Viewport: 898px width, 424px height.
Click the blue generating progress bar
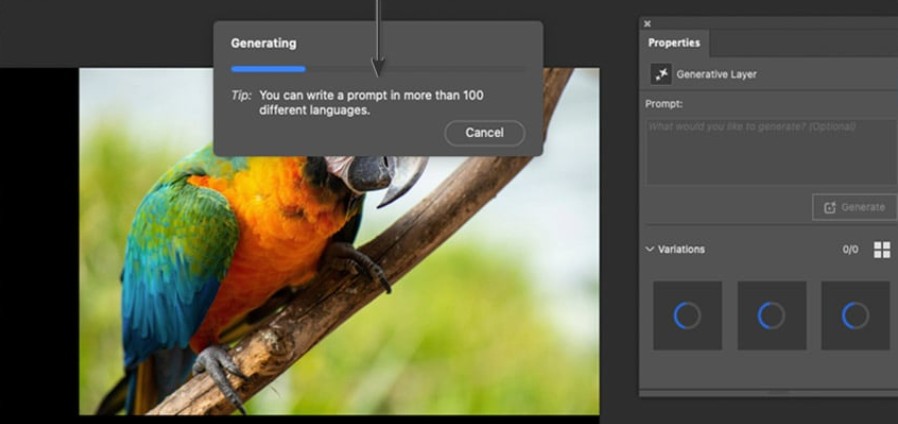pos(268,69)
